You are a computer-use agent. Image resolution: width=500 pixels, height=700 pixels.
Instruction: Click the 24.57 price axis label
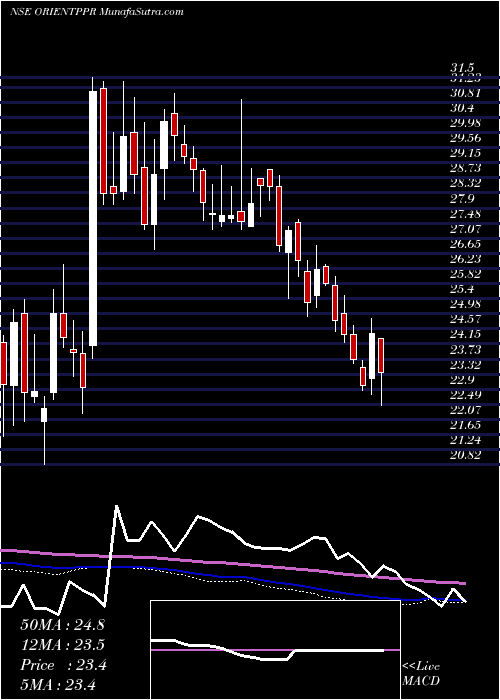[465, 320]
